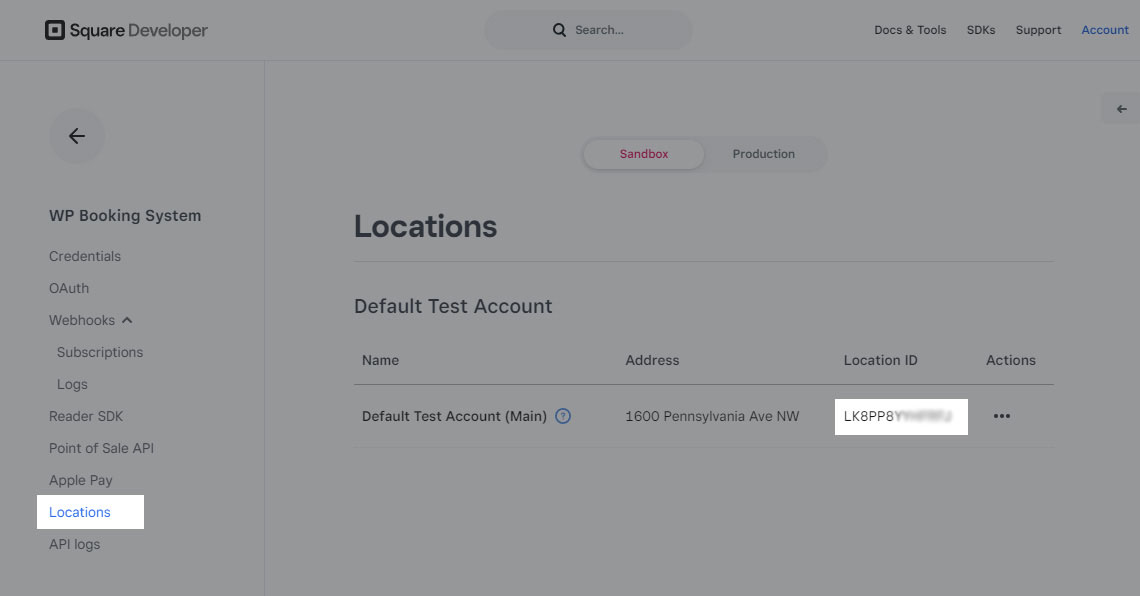Click the search magnifier icon
Image resolution: width=1140 pixels, height=596 pixels.
[559, 30]
